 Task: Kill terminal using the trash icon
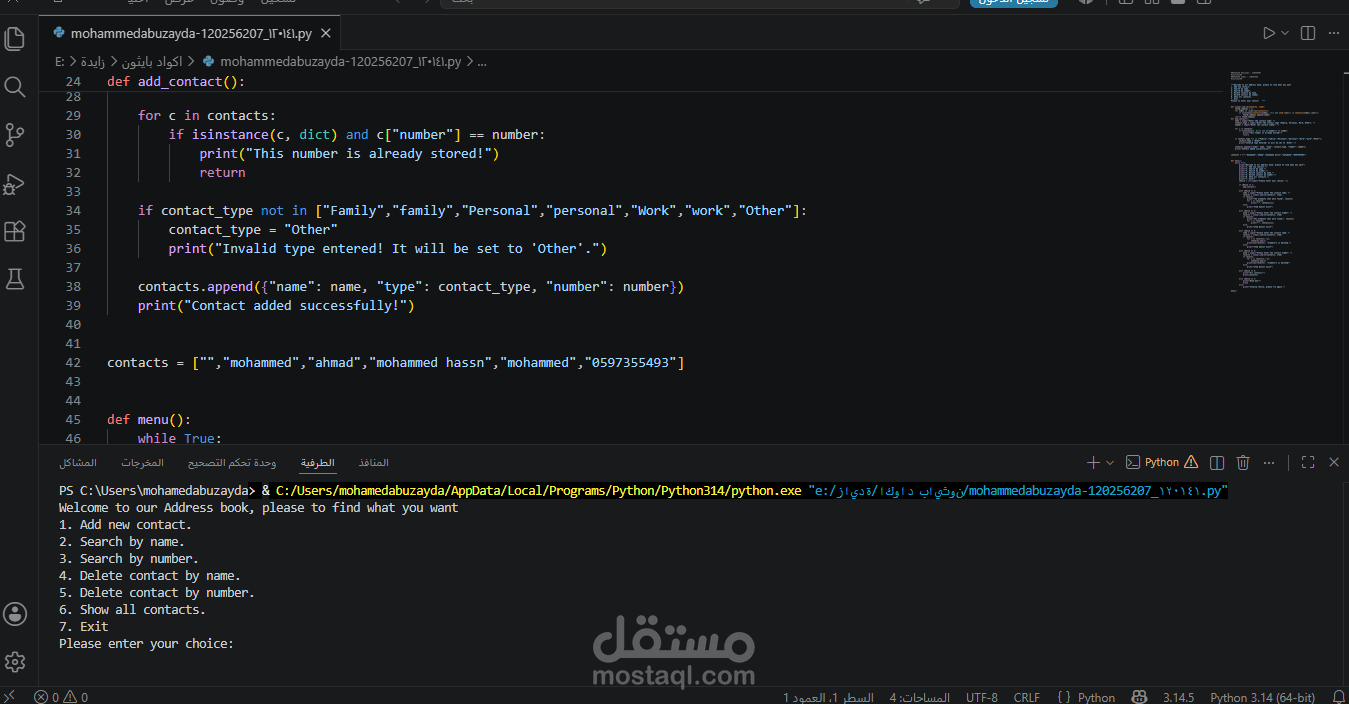(1243, 463)
